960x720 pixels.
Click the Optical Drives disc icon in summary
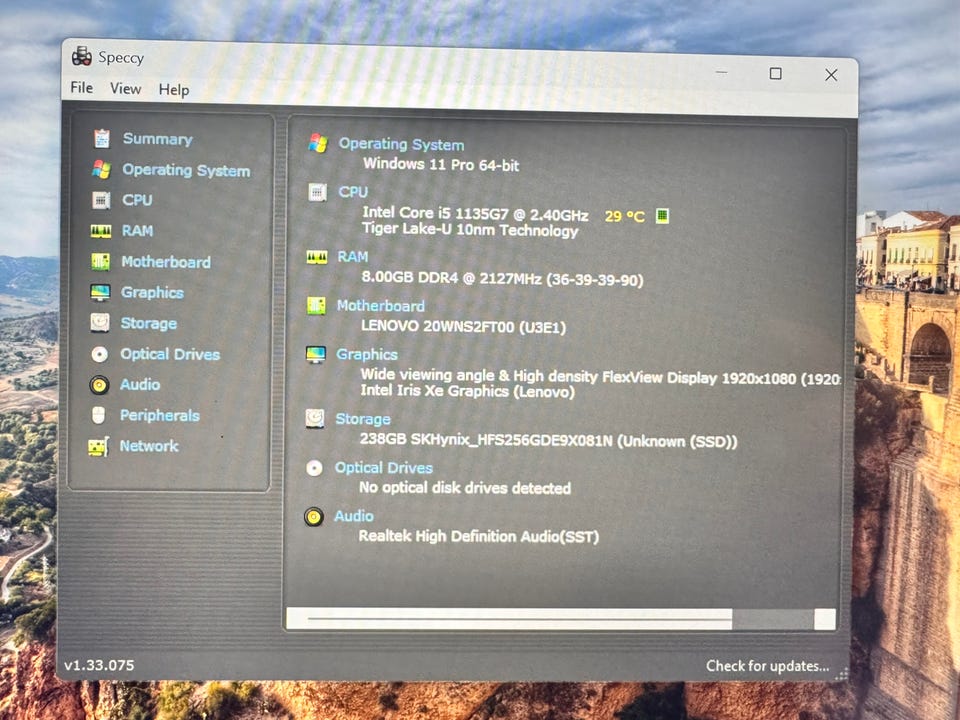314,468
